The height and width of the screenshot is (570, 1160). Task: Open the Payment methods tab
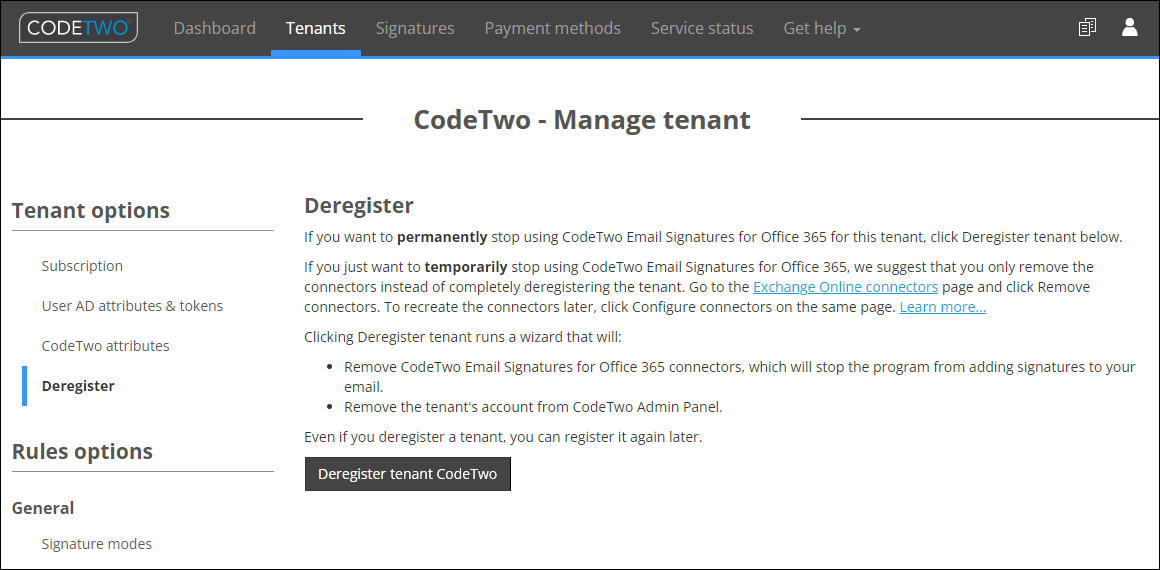[x=553, y=28]
